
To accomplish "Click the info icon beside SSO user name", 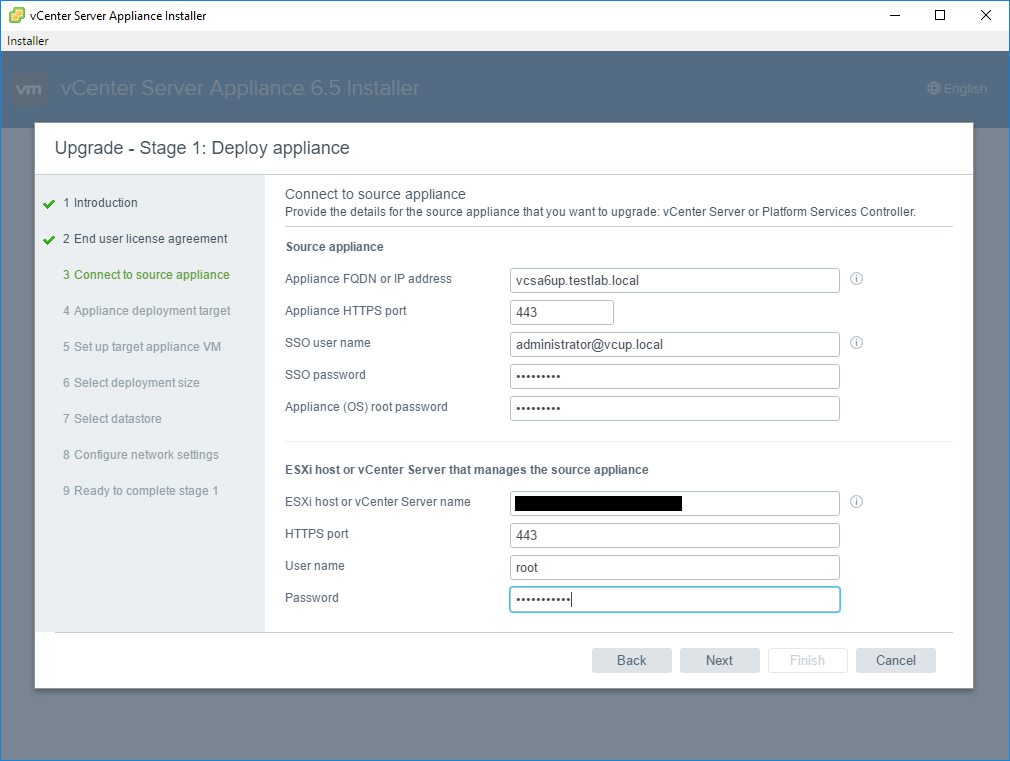I will 856,342.
